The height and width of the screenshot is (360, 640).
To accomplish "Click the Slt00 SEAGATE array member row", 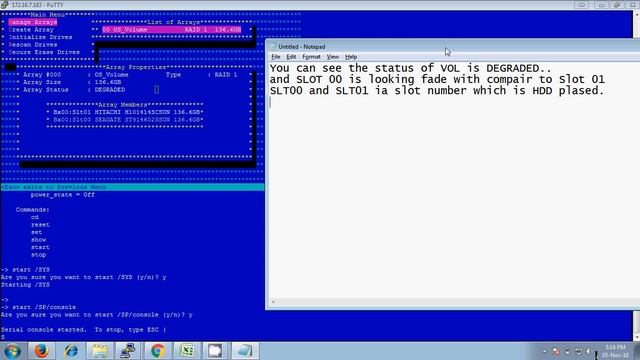I will click(127, 120).
